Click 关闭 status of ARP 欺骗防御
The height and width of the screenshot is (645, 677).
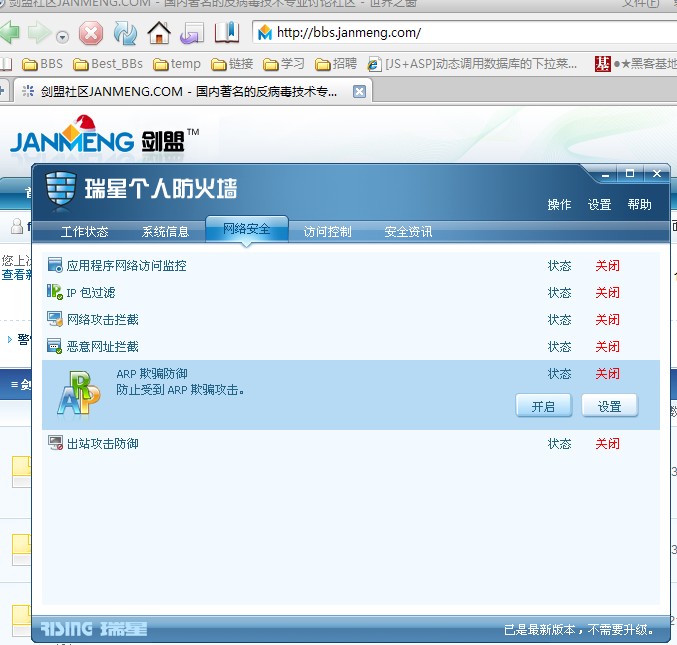pos(607,373)
